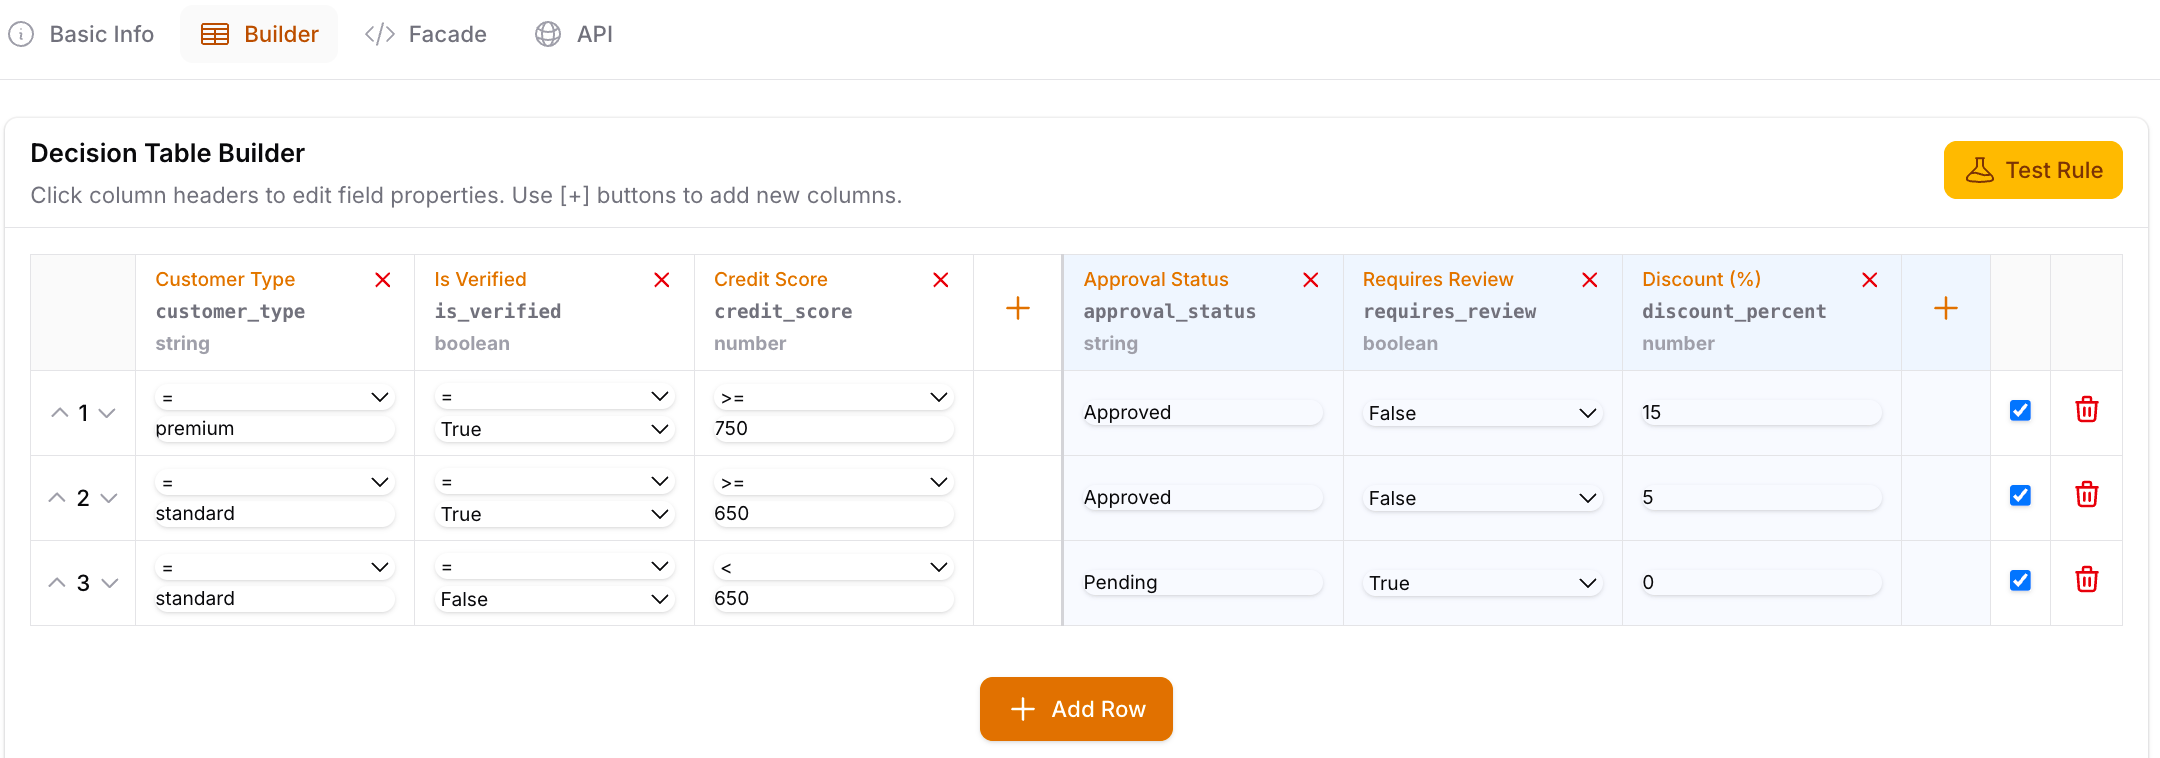Edit the Discount (%) column header

coord(1701,280)
